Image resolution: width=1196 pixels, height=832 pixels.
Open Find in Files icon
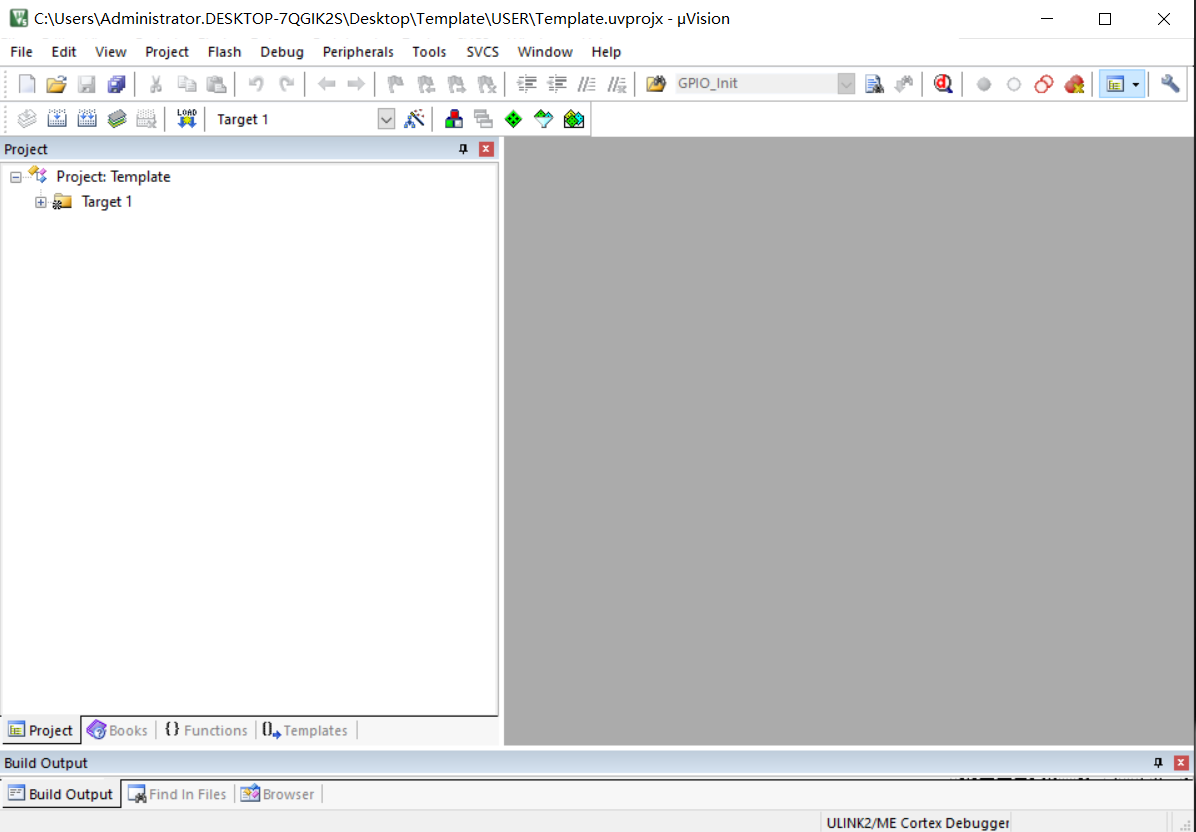[655, 84]
